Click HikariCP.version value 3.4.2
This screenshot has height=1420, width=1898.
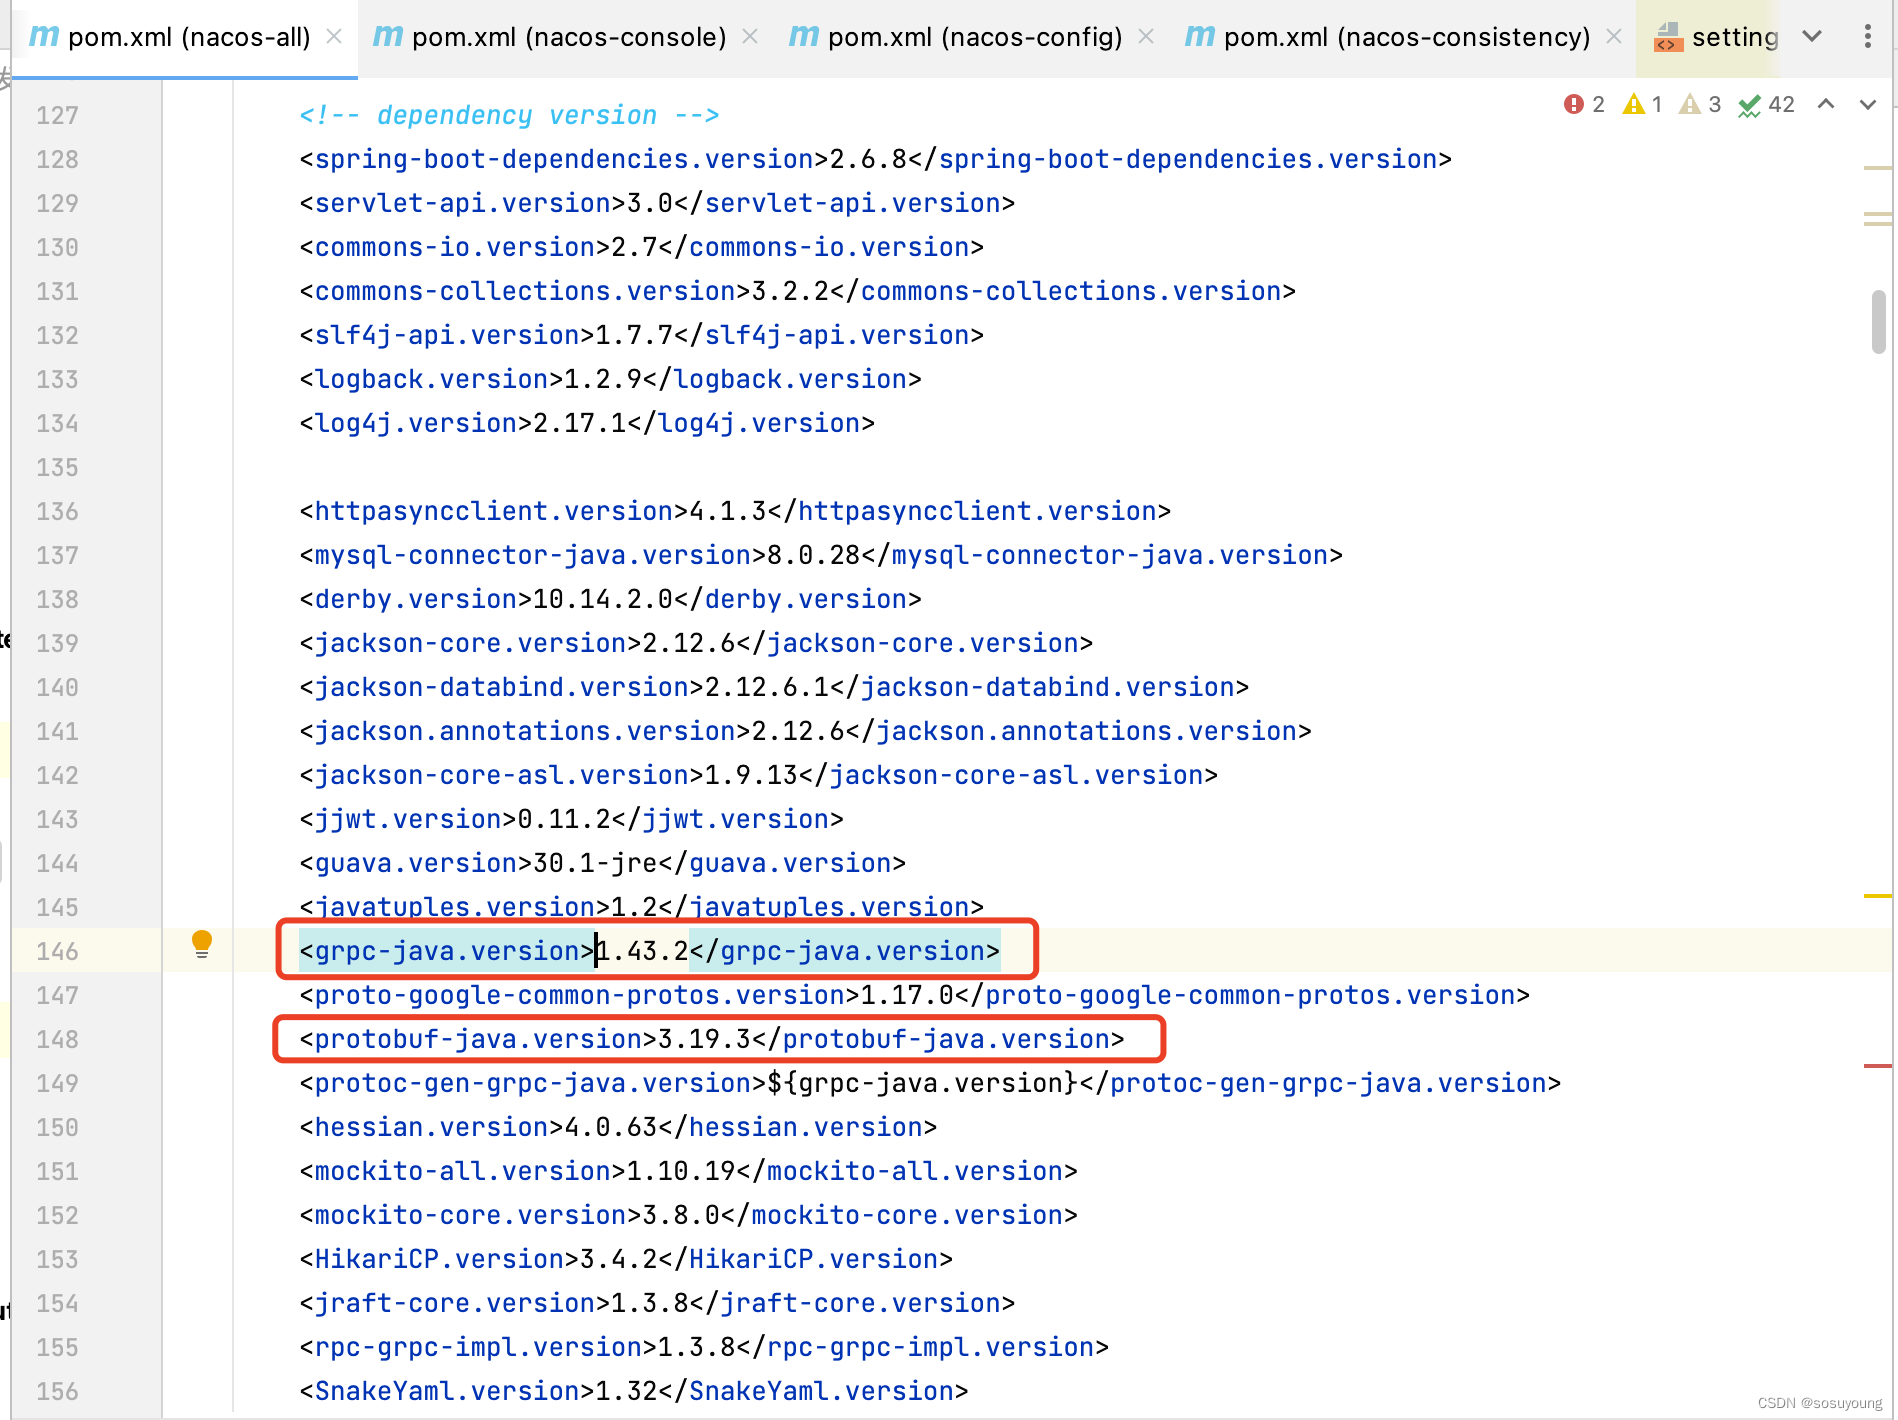click(x=619, y=1259)
